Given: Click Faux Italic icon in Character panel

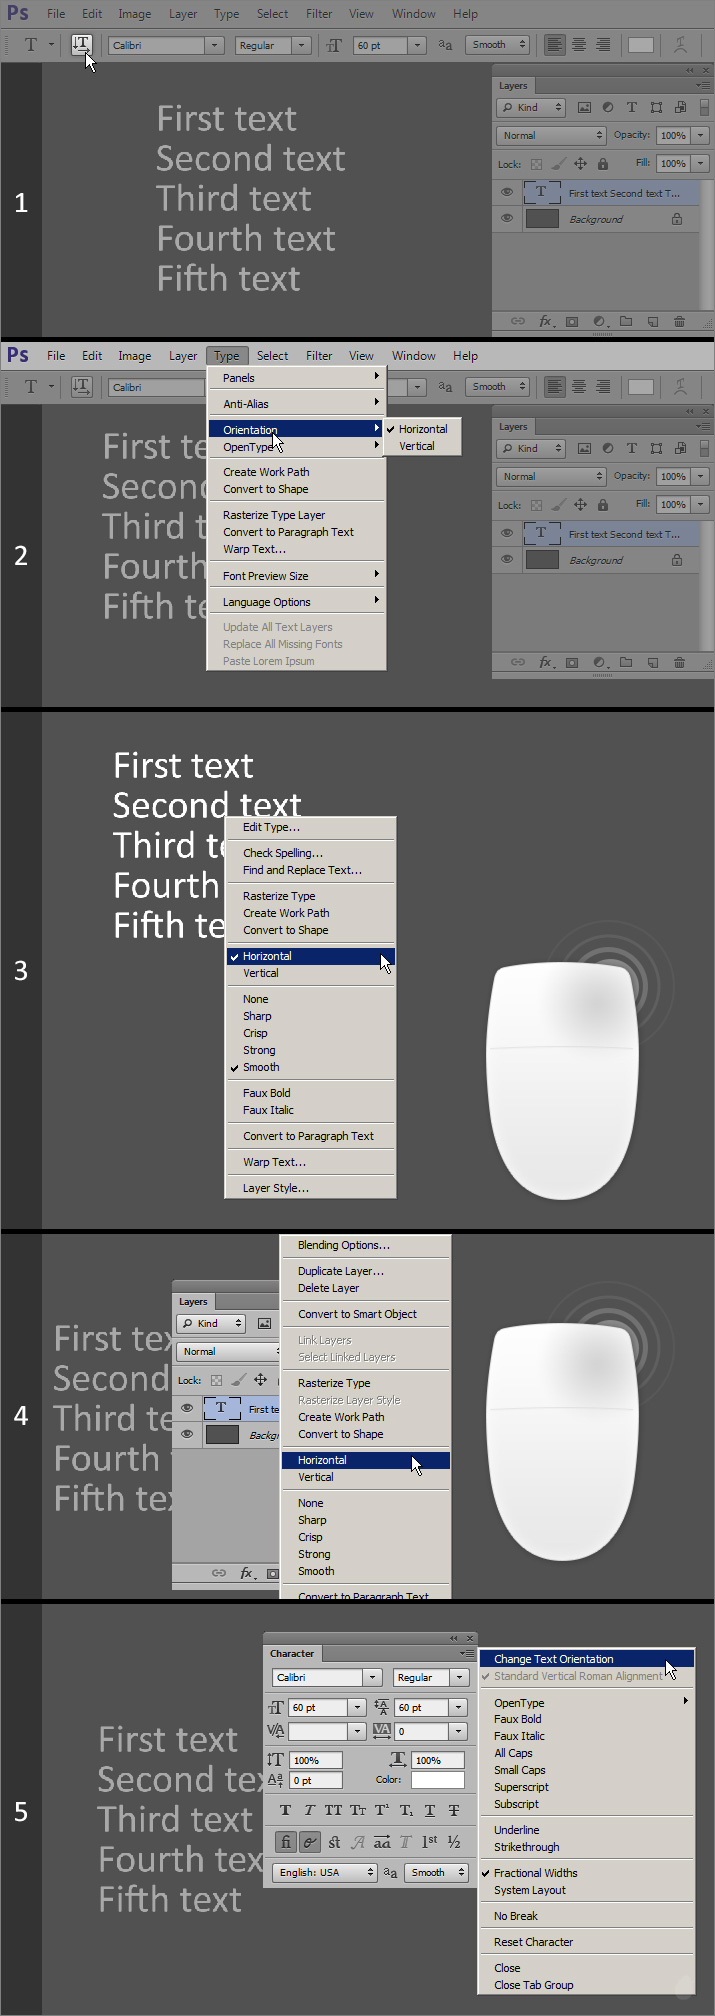Looking at the screenshot, I should click(x=309, y=1810).
